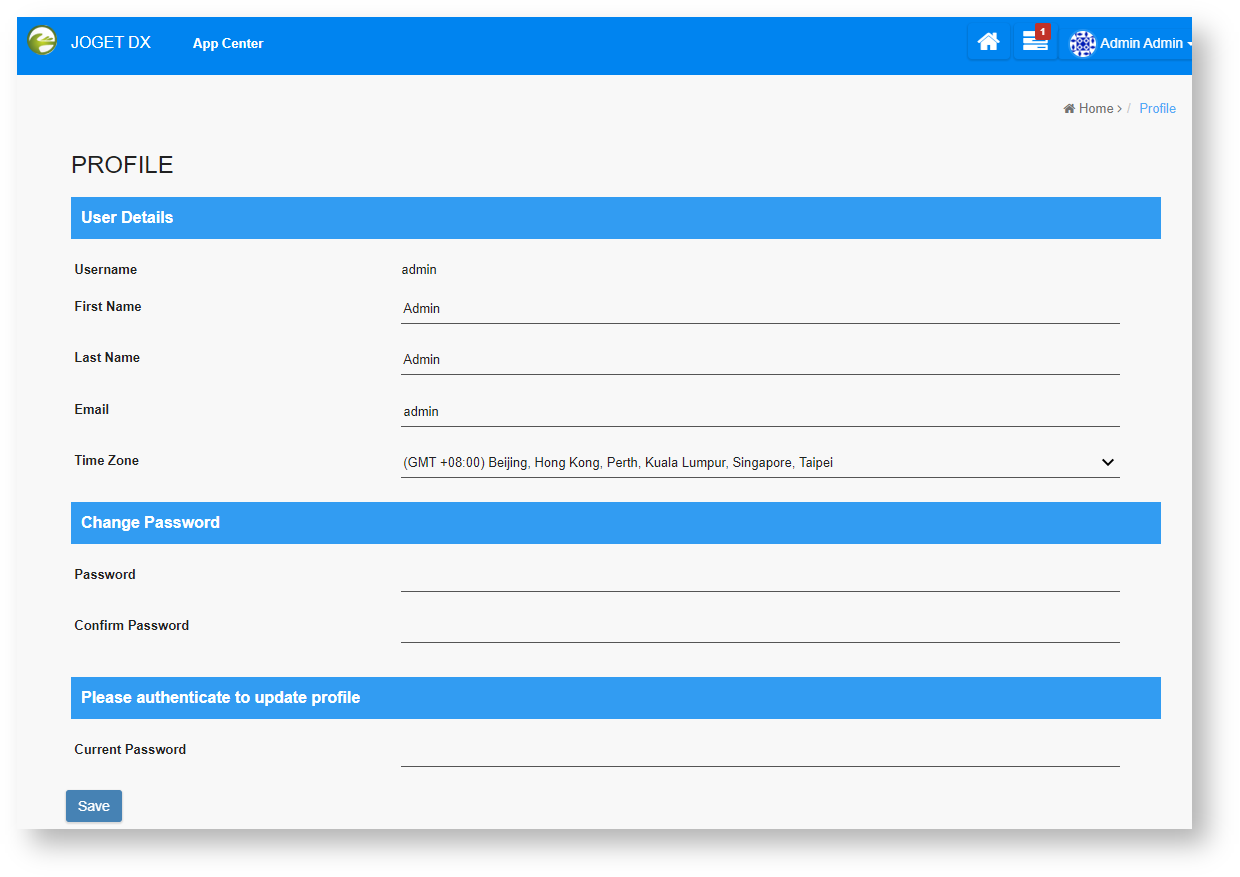Click the User Details section header
The height and width of the screenshot is (877, 1240).
(616, 218)
